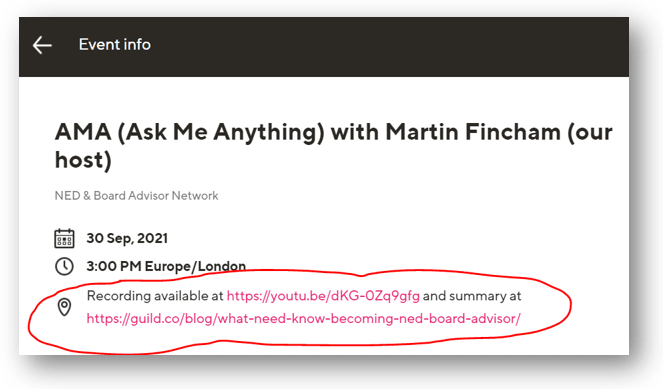Click the "3:00 PM Europe/London" time text
Screen dimensions: 663x389
[166, 266]
